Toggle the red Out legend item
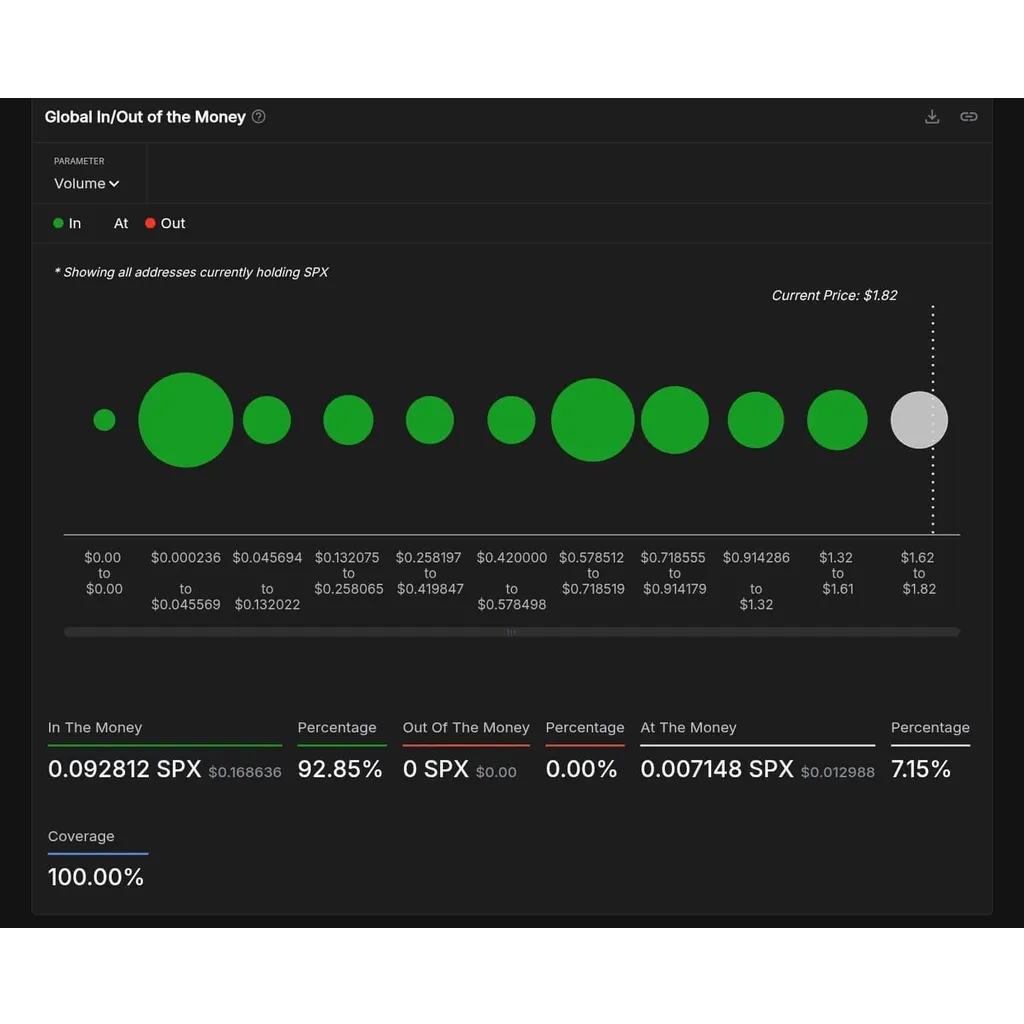Viewport: 1024px width, 1024px height. (165, 223)
